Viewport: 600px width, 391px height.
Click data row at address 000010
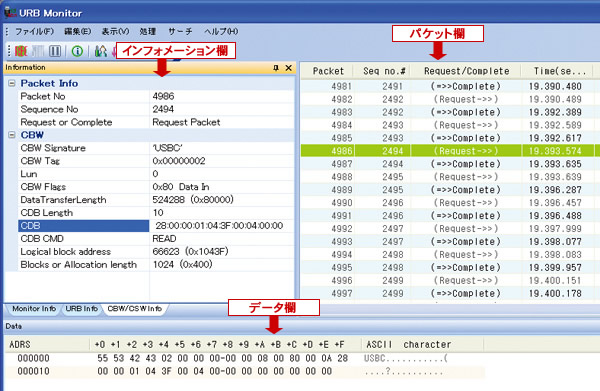245,371
